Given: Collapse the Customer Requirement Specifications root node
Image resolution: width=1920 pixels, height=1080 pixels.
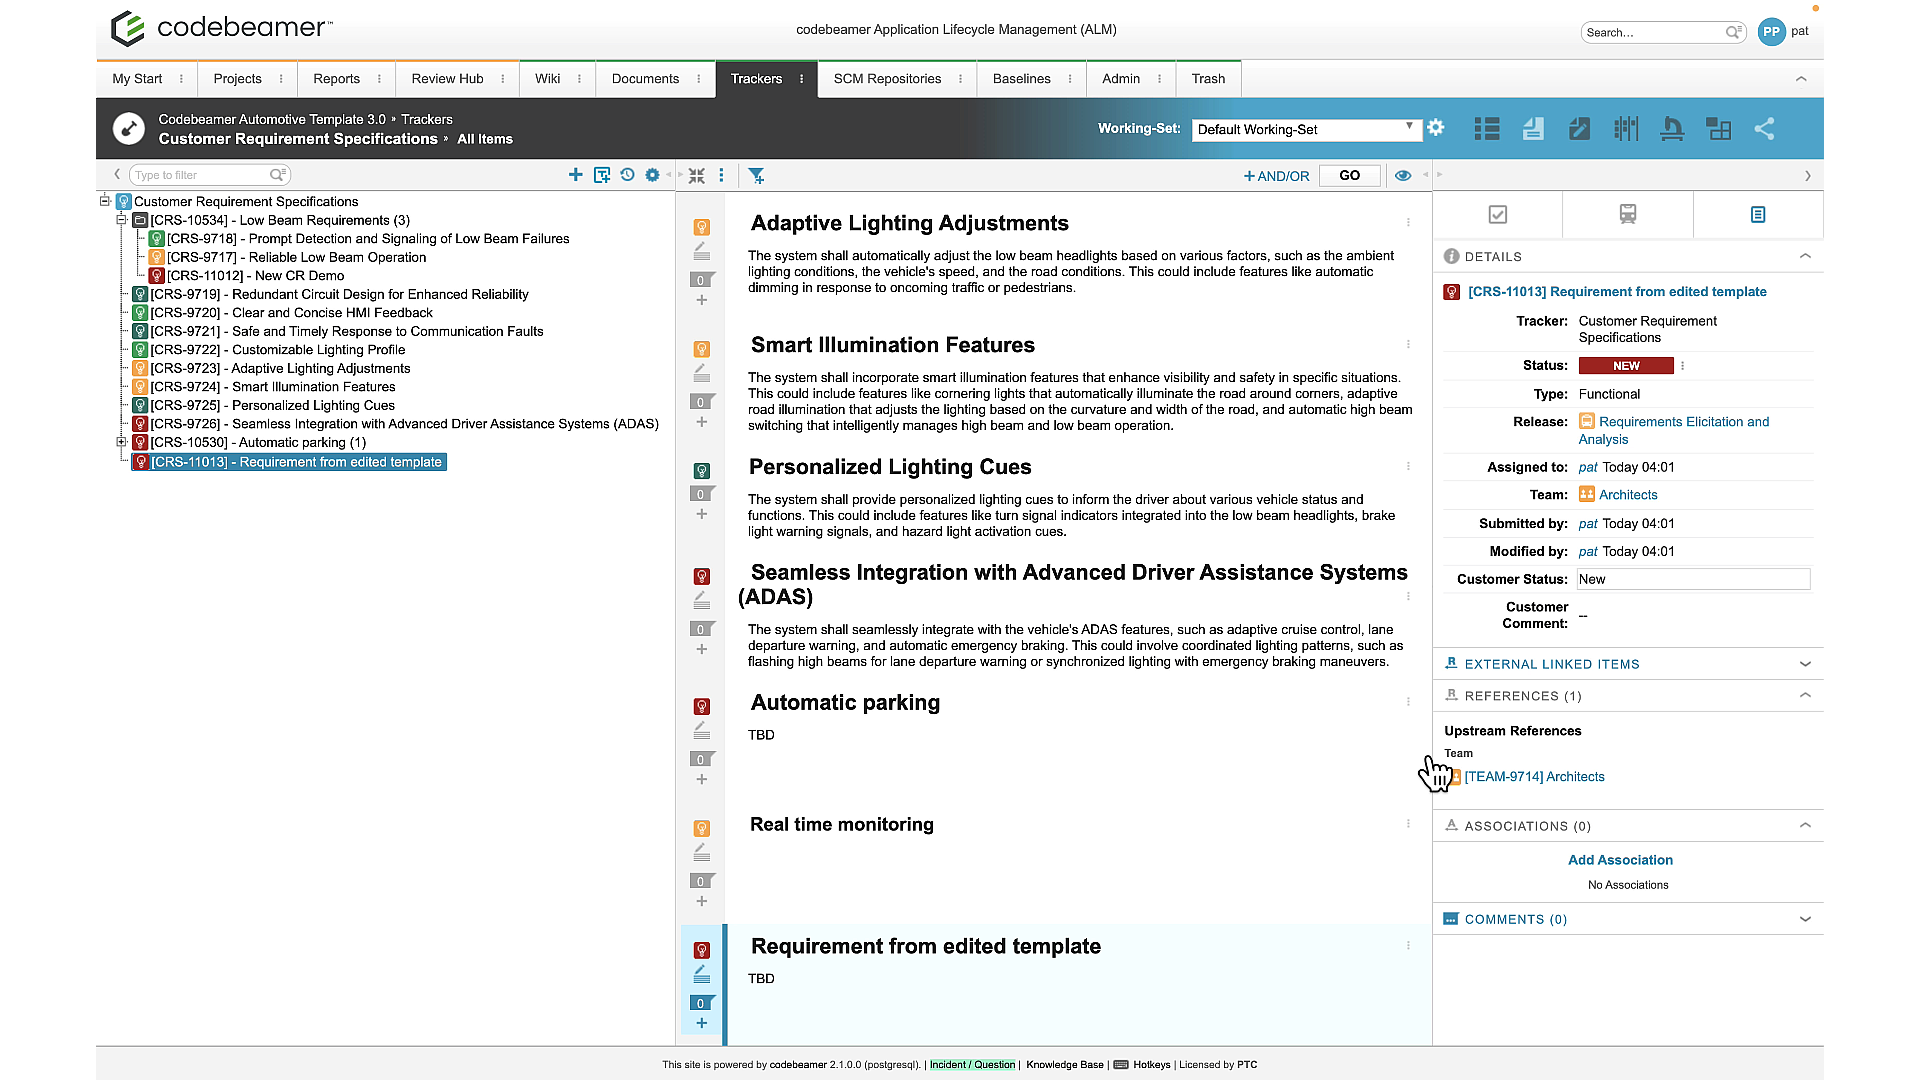Looking at the screenshot, I should point(104,201).
